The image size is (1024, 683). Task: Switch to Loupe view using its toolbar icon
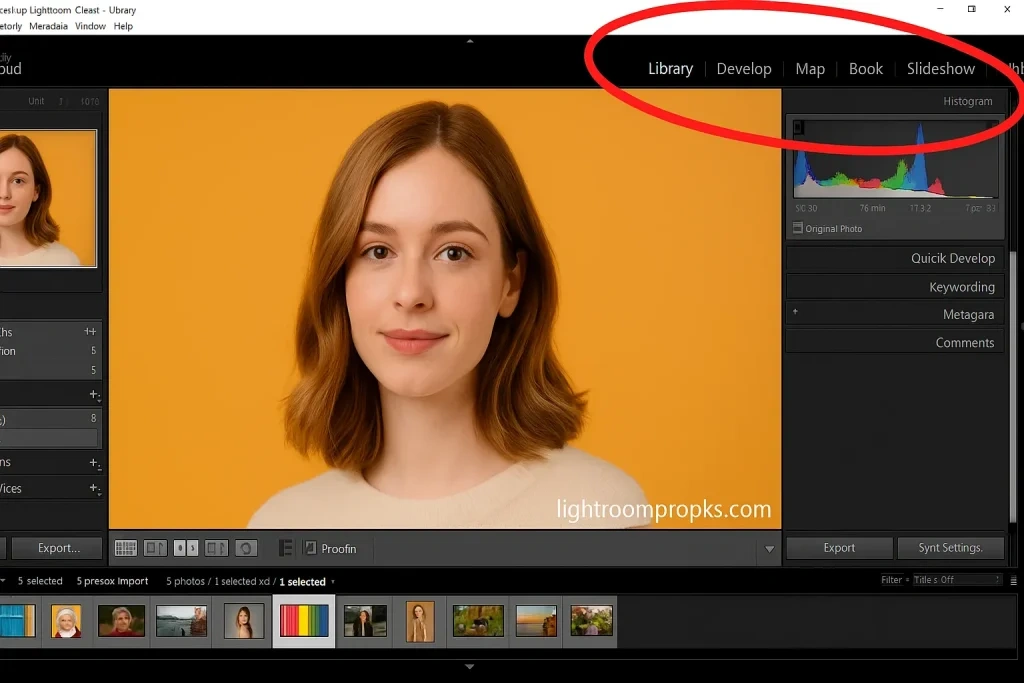[155, 548]
